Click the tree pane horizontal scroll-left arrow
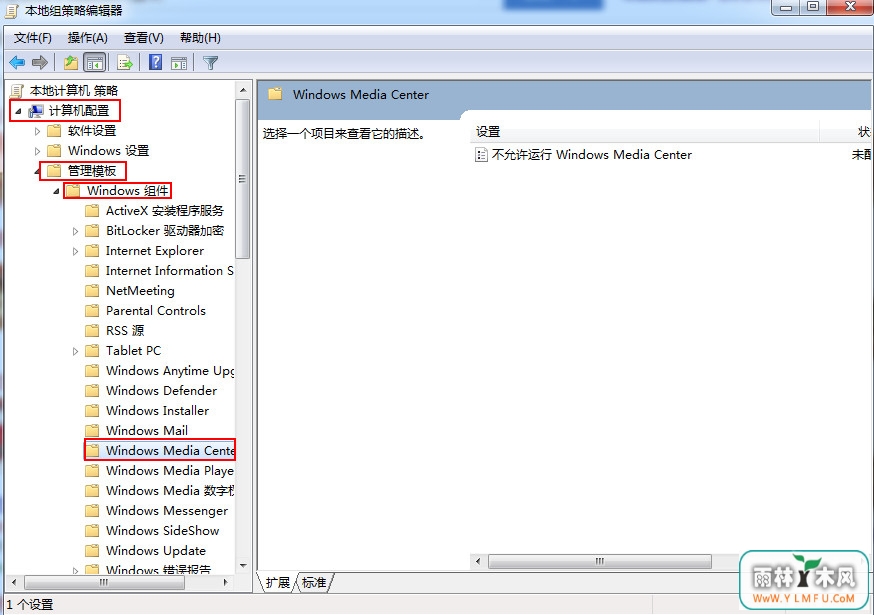 (x=13, y=583)
